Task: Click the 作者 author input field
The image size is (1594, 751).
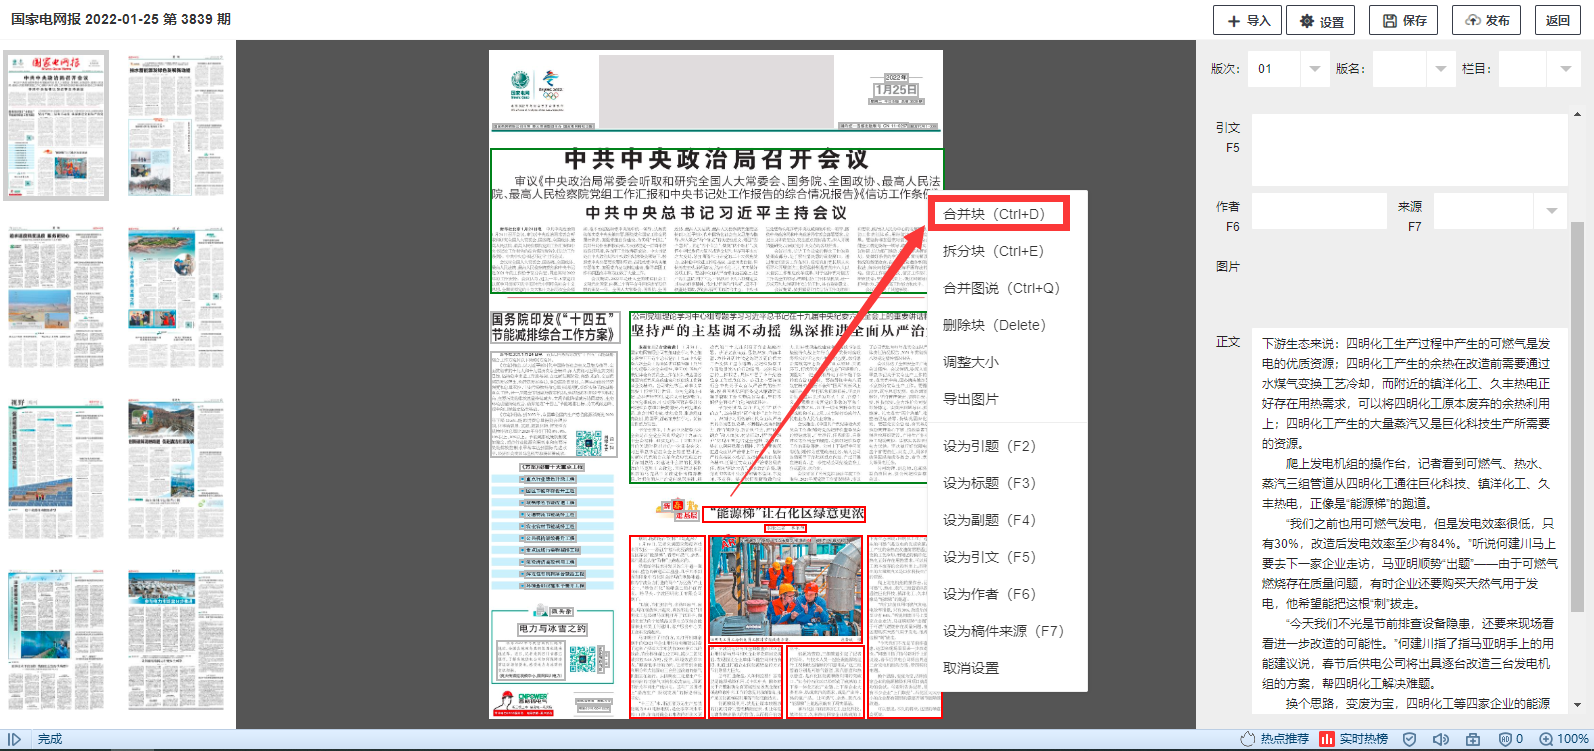Action: tap(1318, 210)
